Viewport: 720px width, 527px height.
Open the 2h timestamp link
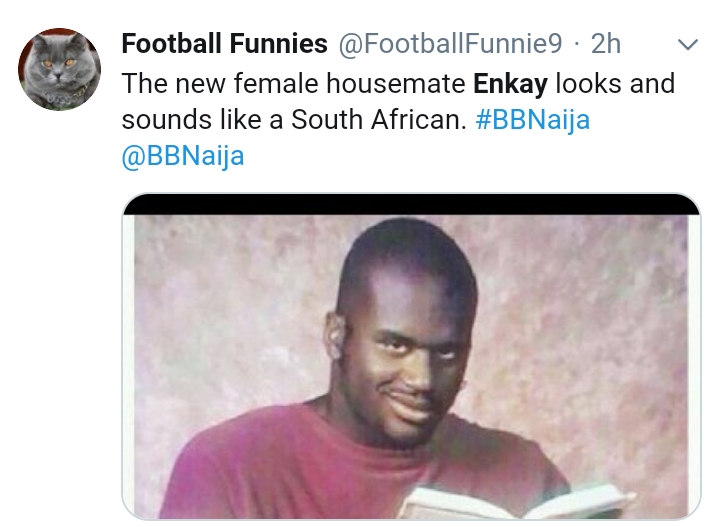[x=606, y=44]
